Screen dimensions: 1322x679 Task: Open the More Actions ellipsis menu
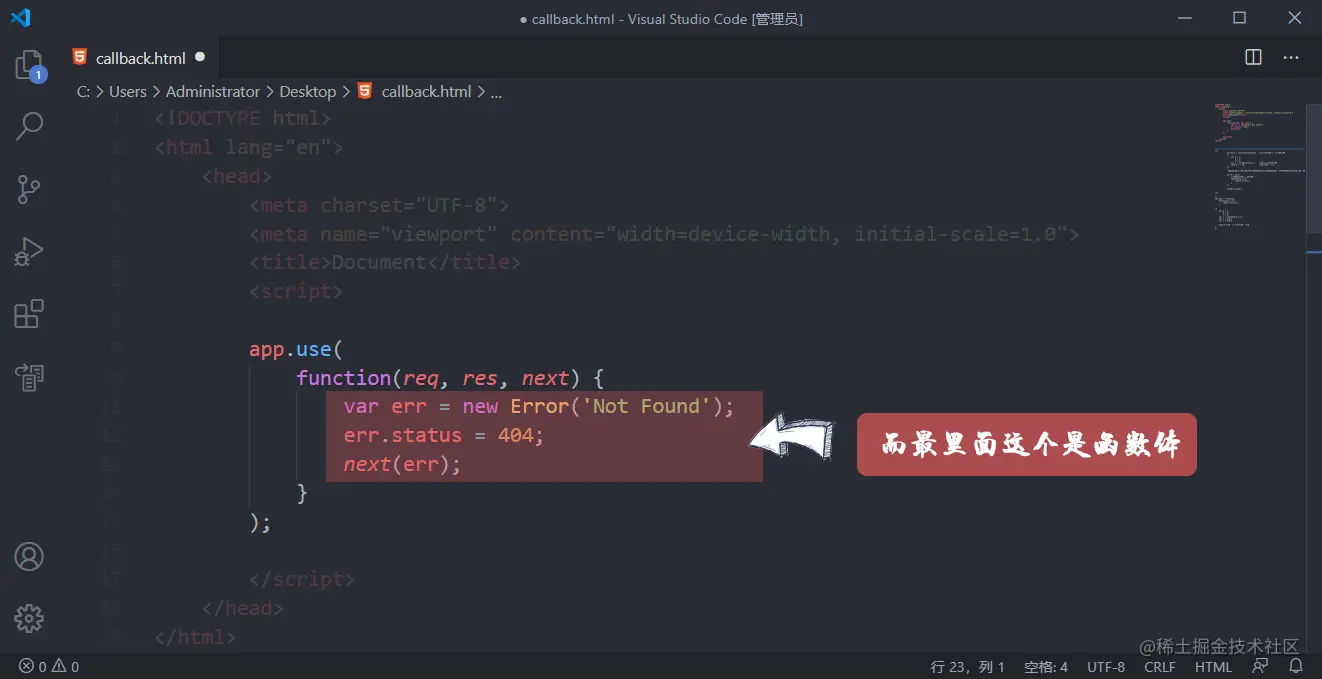[x=1291, y=57]
